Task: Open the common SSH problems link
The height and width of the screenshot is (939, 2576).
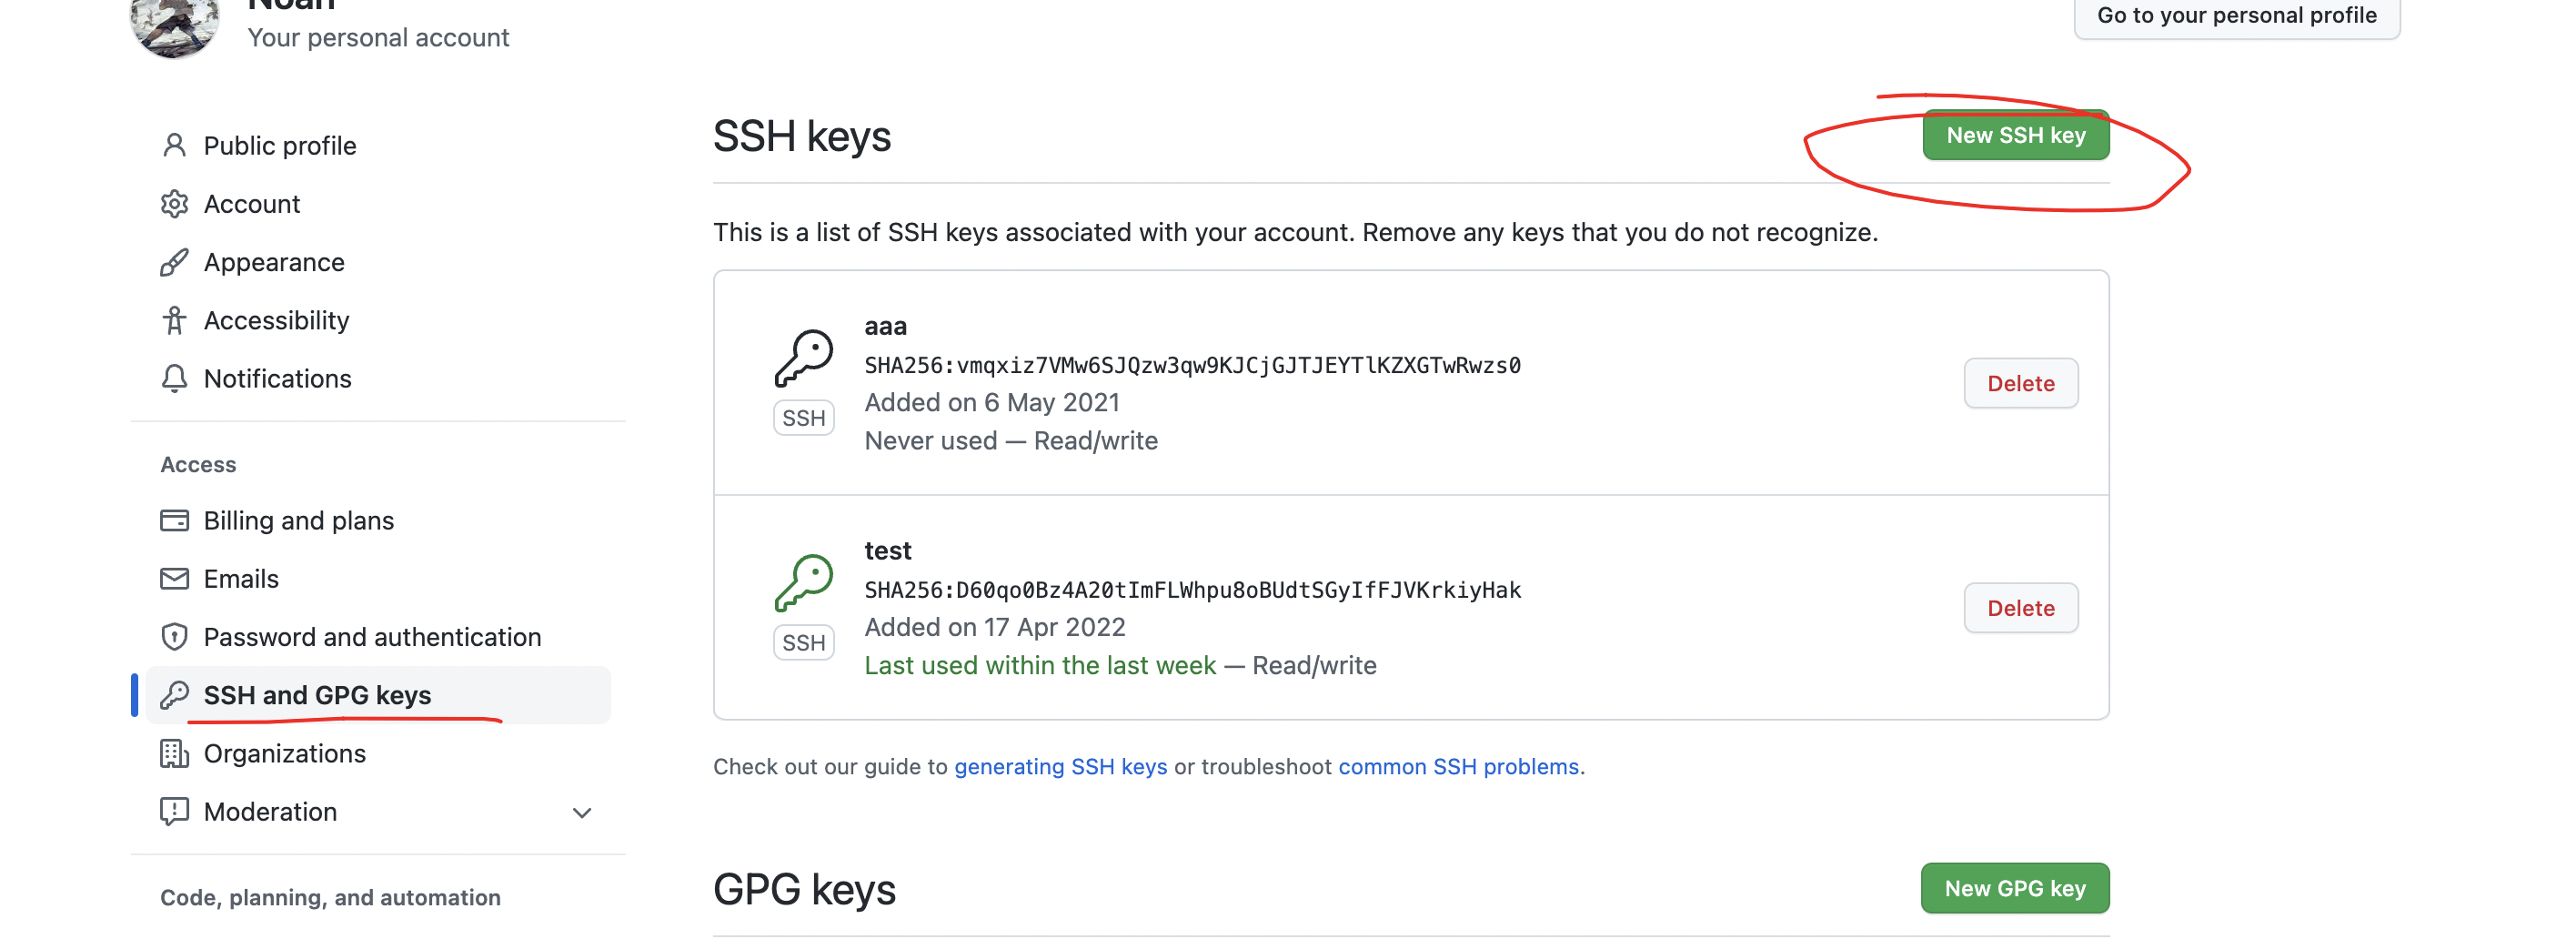Action: coord(1458,766)
